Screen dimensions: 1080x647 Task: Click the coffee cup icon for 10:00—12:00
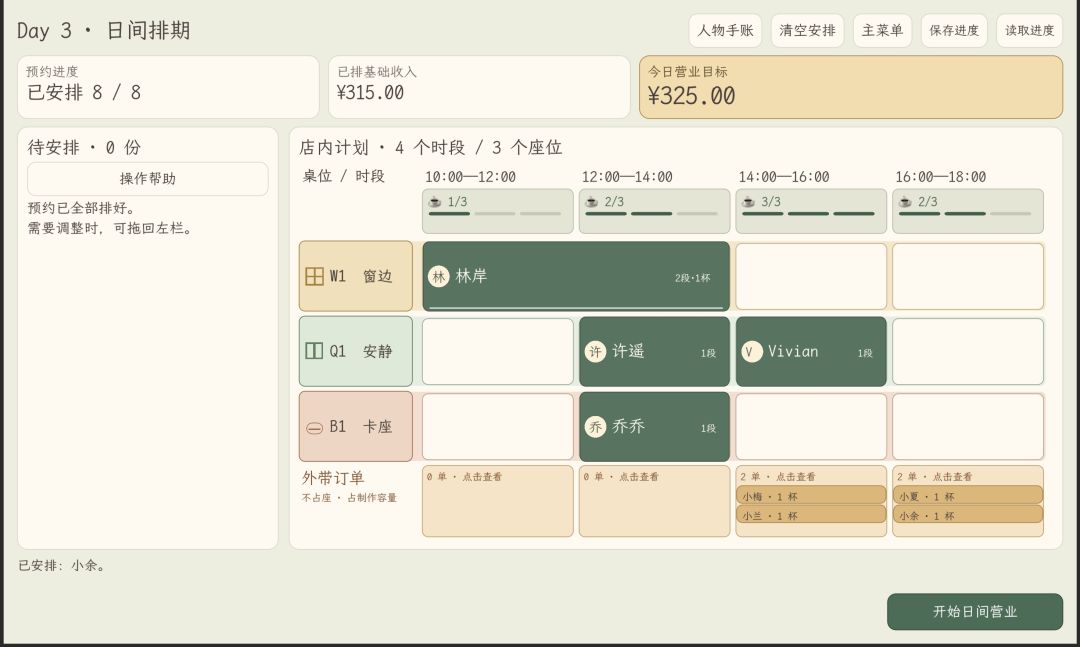click(435, 201)
